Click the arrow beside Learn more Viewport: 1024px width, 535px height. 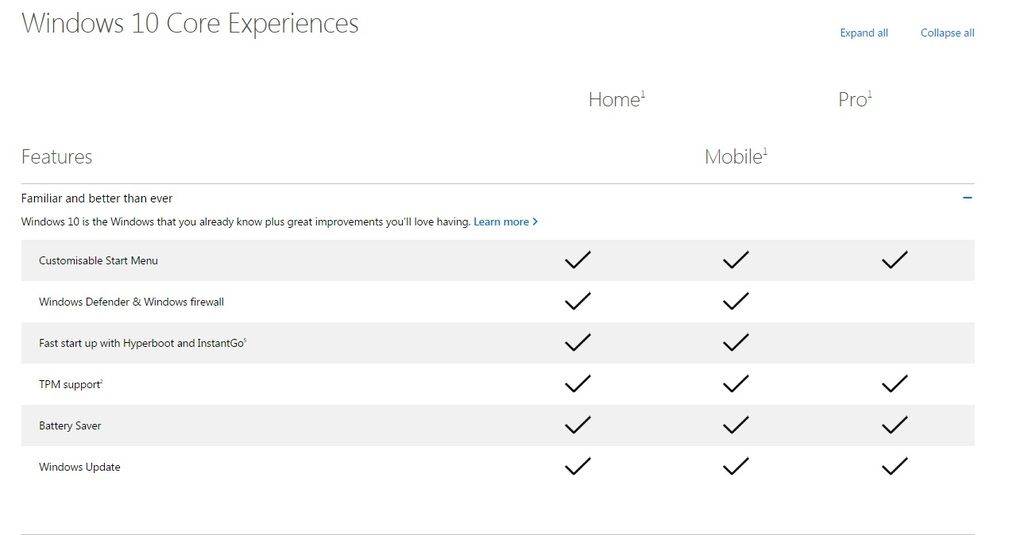click(x=535, y=221)
